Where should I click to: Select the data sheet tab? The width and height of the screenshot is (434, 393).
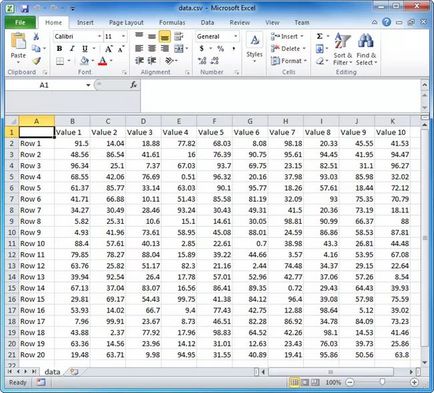tap(52, 372)
